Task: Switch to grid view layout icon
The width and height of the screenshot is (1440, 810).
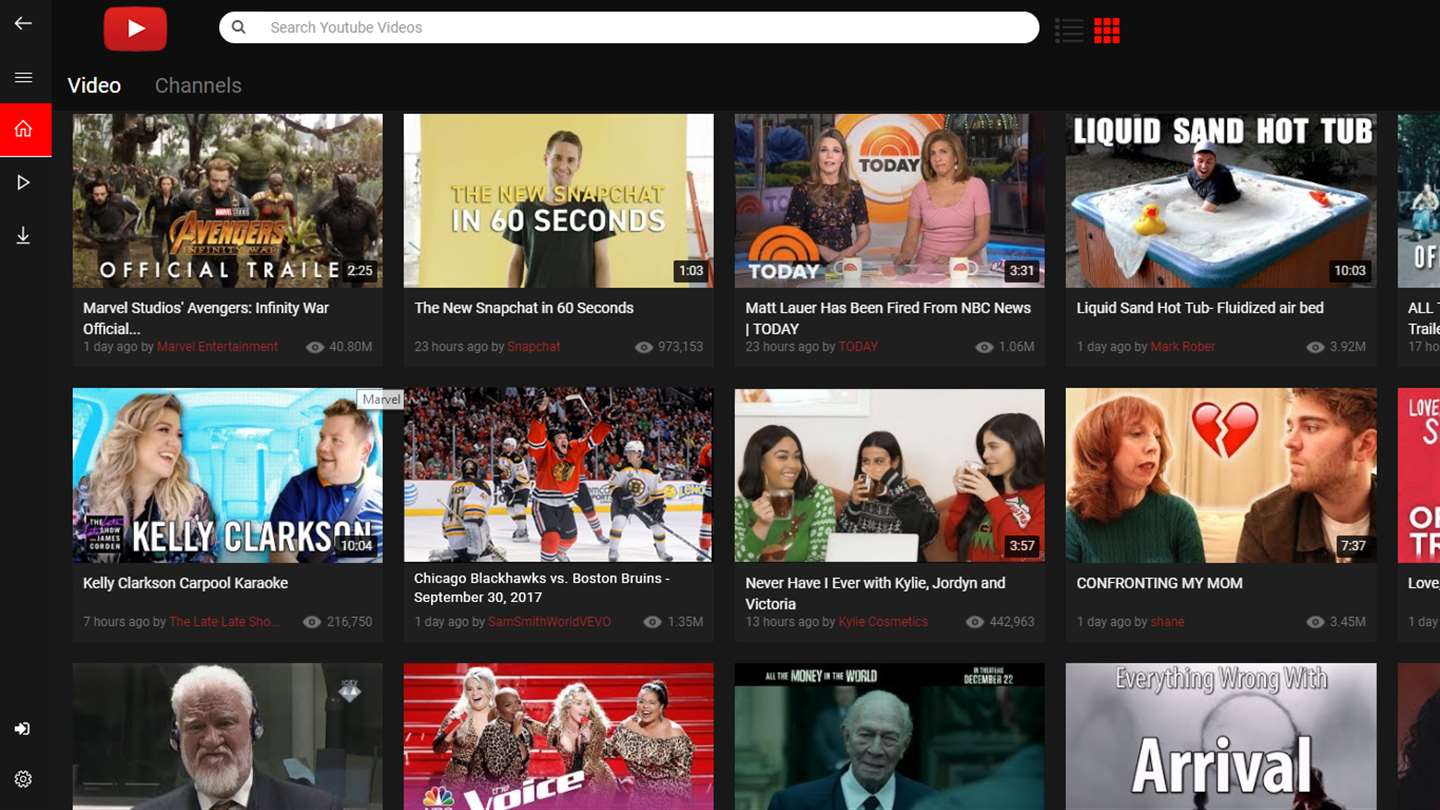Action: coord(1107,31)
